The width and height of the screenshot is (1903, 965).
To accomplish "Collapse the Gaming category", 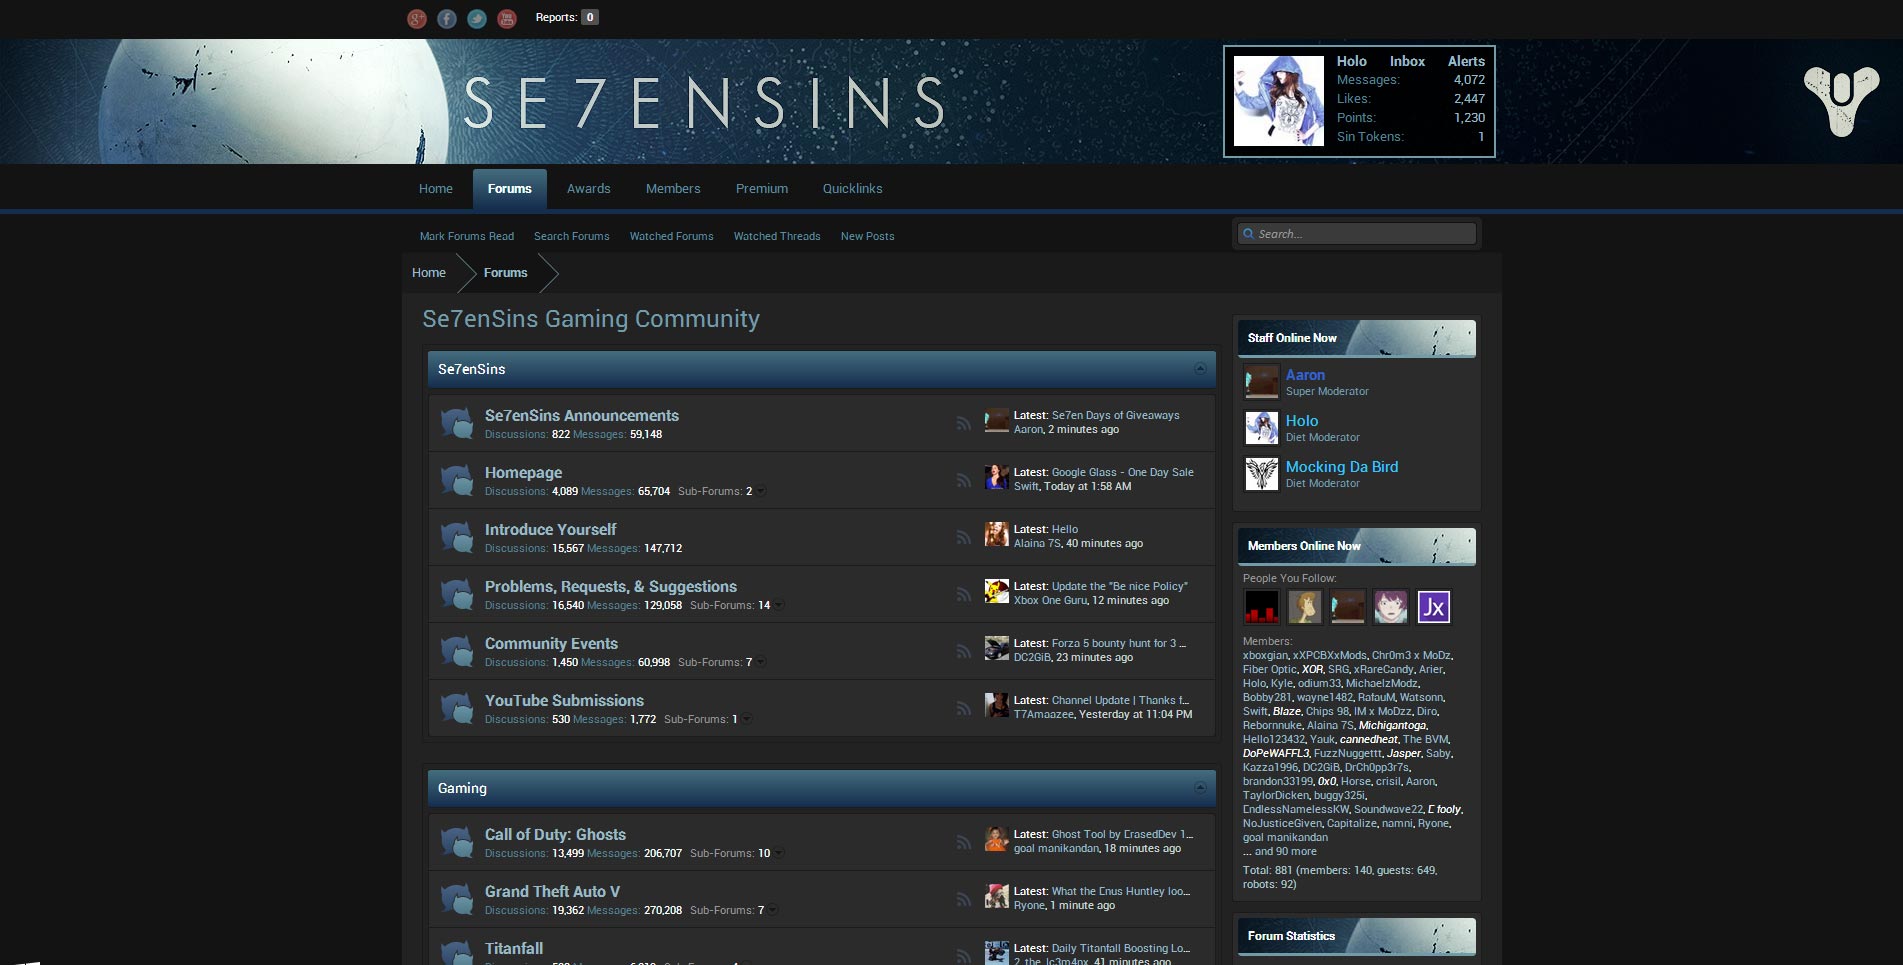I will point(1200,788).
